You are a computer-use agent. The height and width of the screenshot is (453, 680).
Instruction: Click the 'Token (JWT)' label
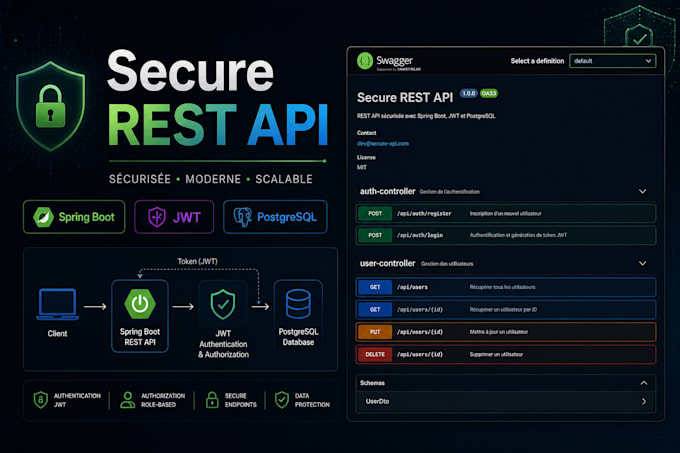197,261
